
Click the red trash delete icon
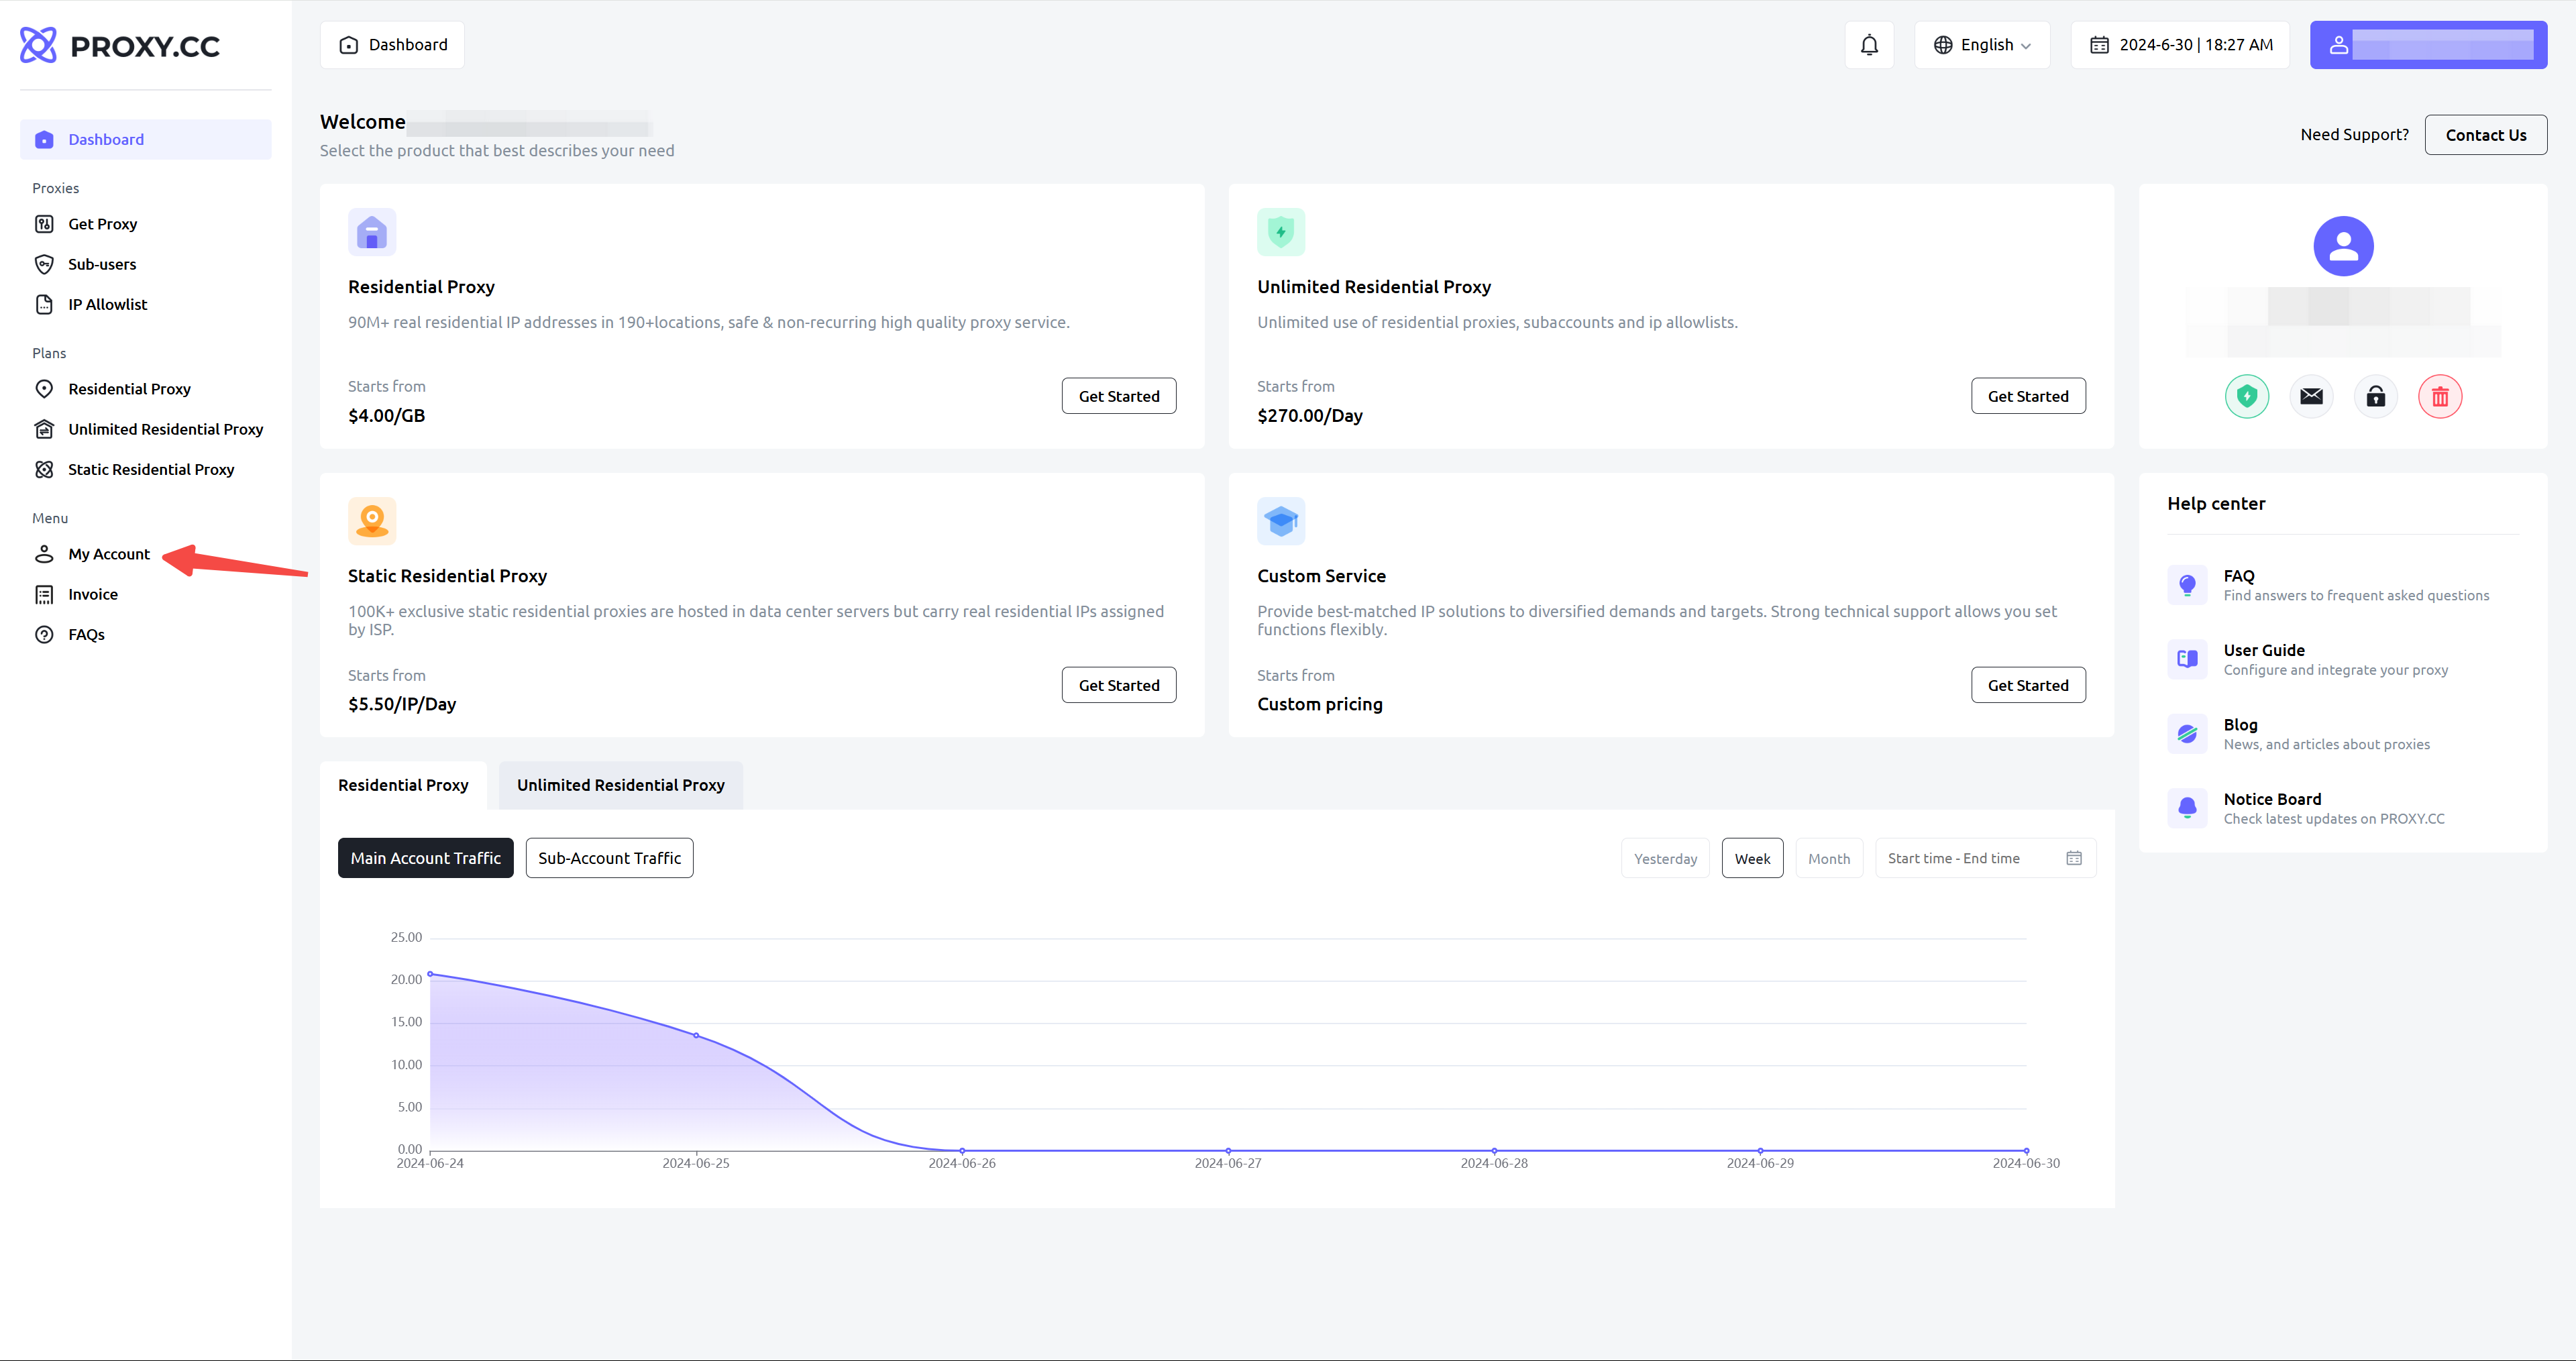pyautogui.click(x=2440, y=396)
